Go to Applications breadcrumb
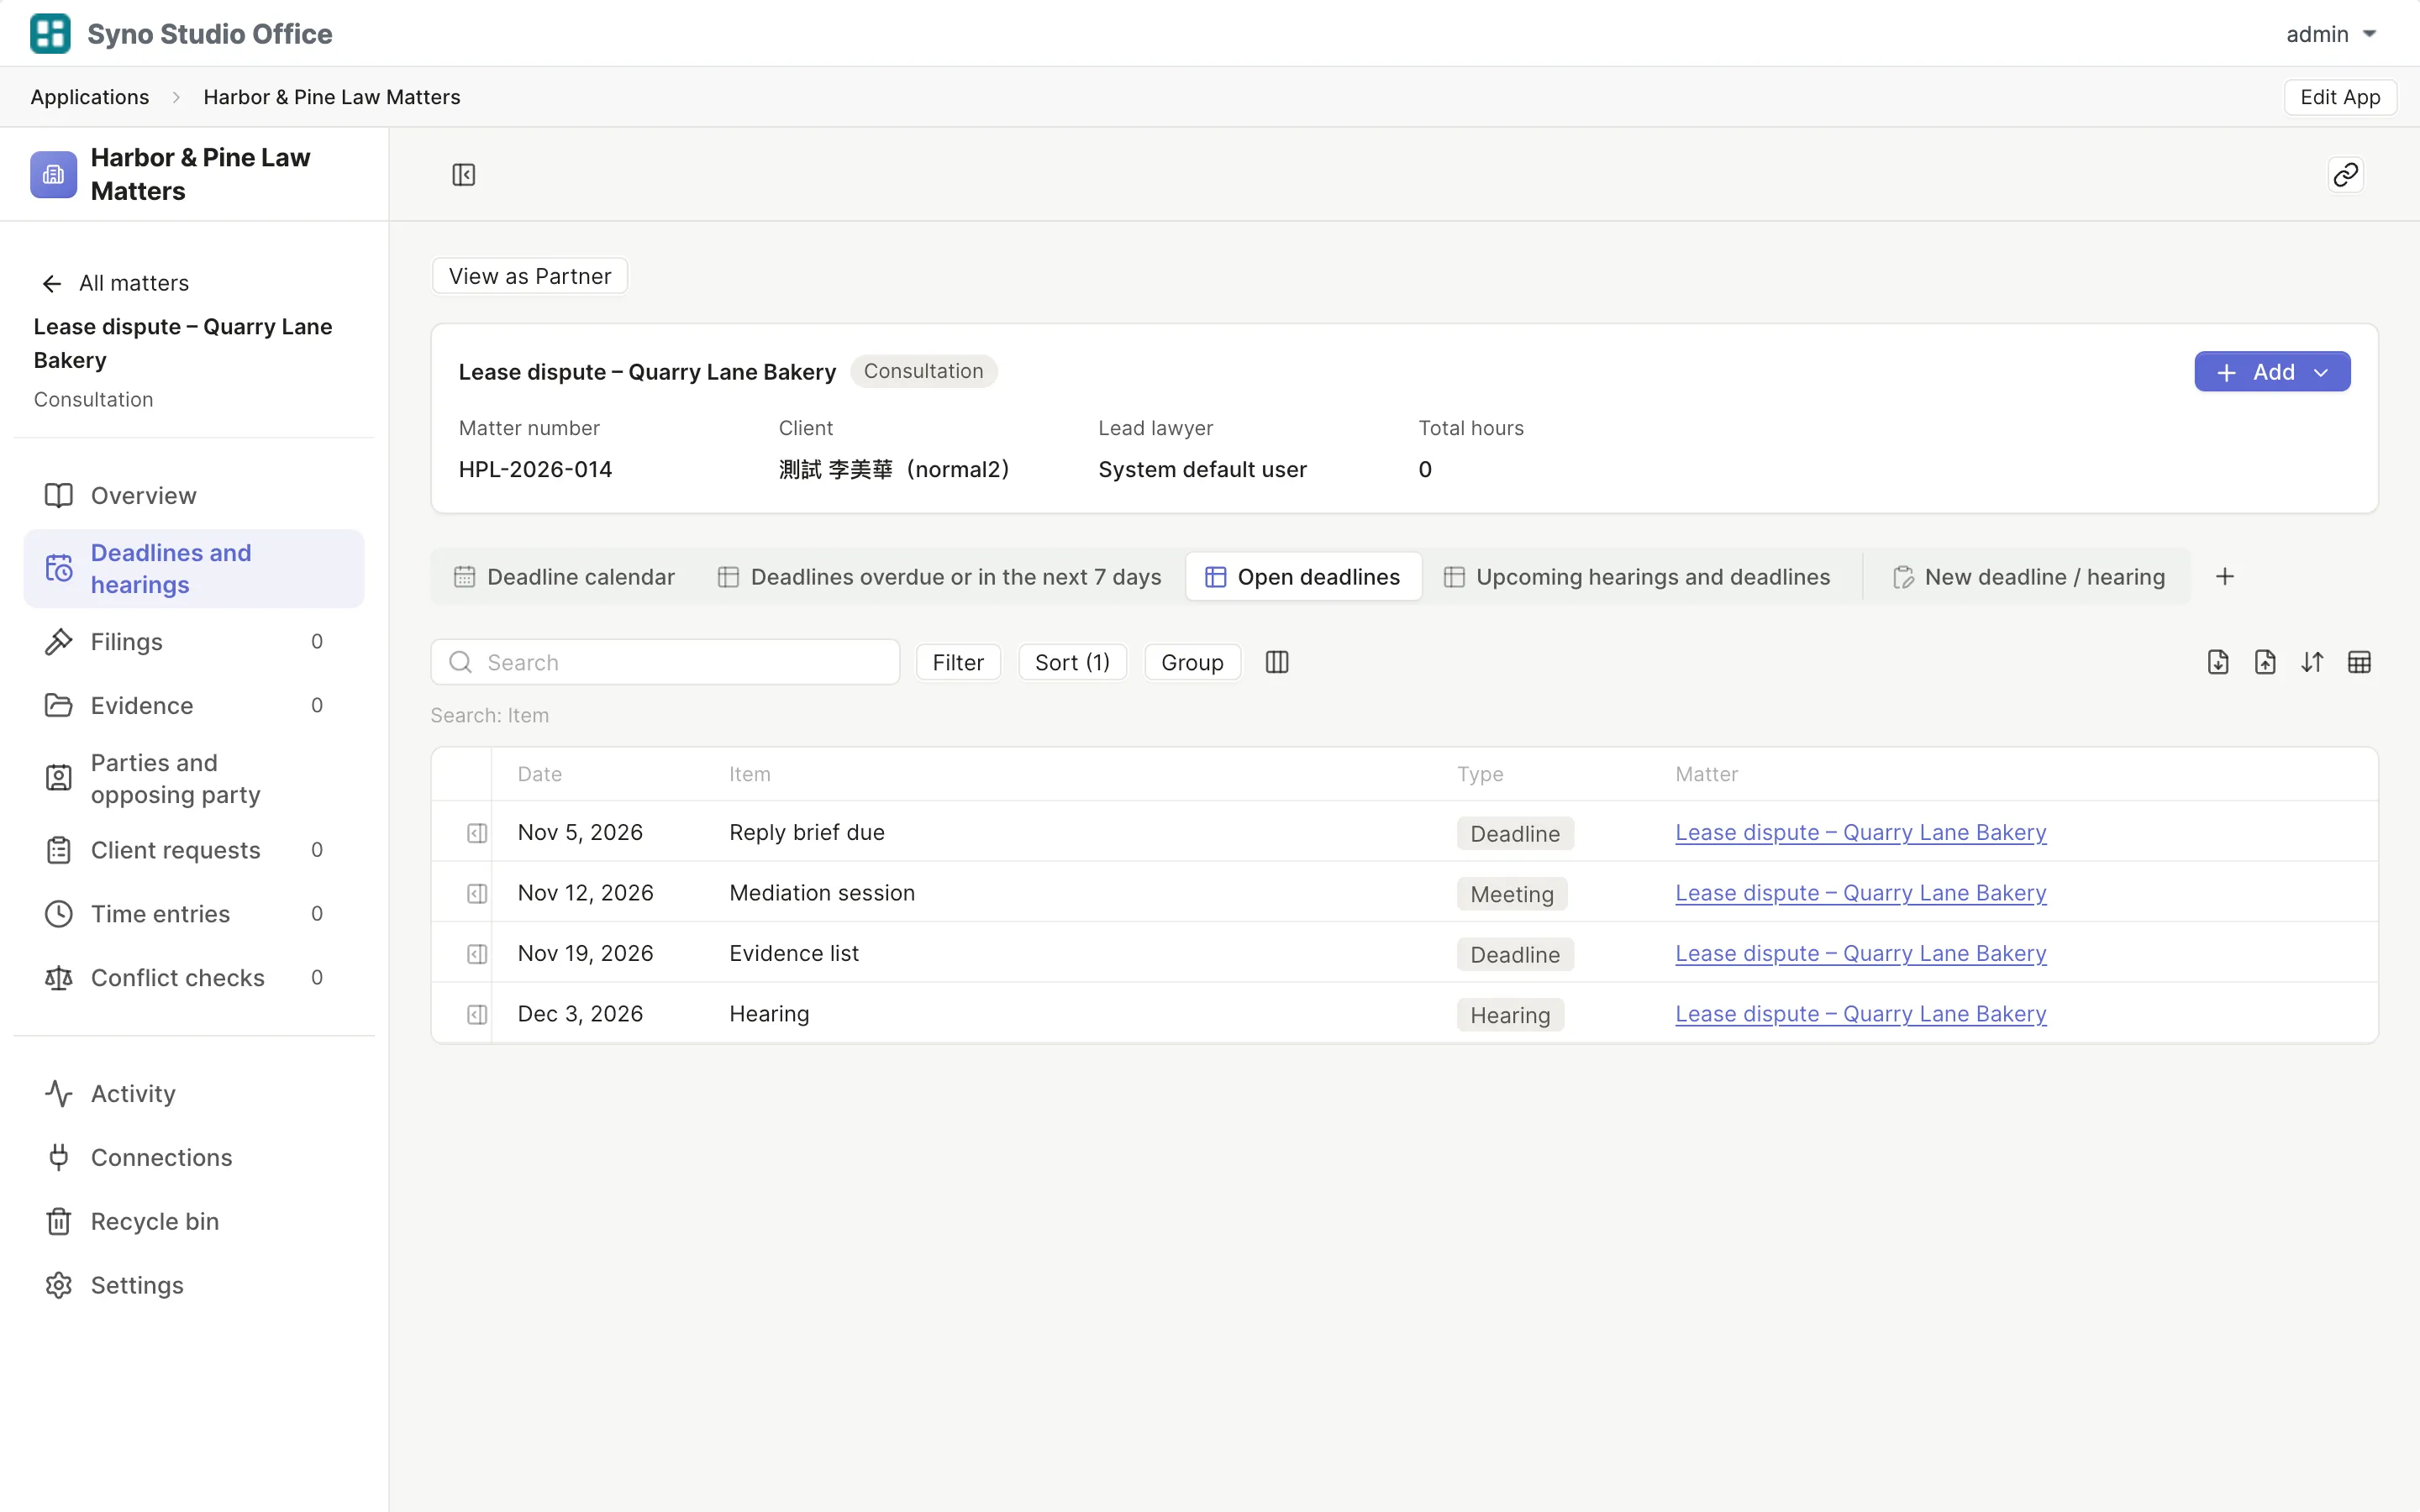 [x=90, y=97]
